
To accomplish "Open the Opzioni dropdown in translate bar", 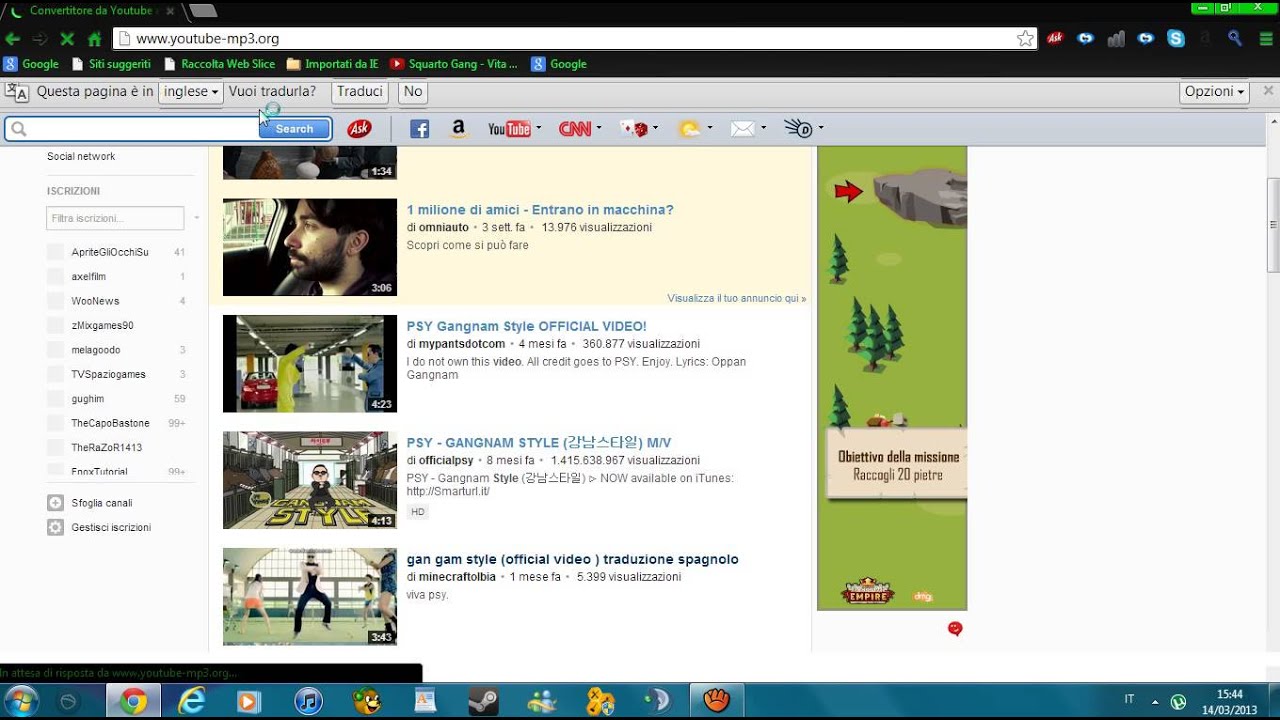I will [1214, 91].
